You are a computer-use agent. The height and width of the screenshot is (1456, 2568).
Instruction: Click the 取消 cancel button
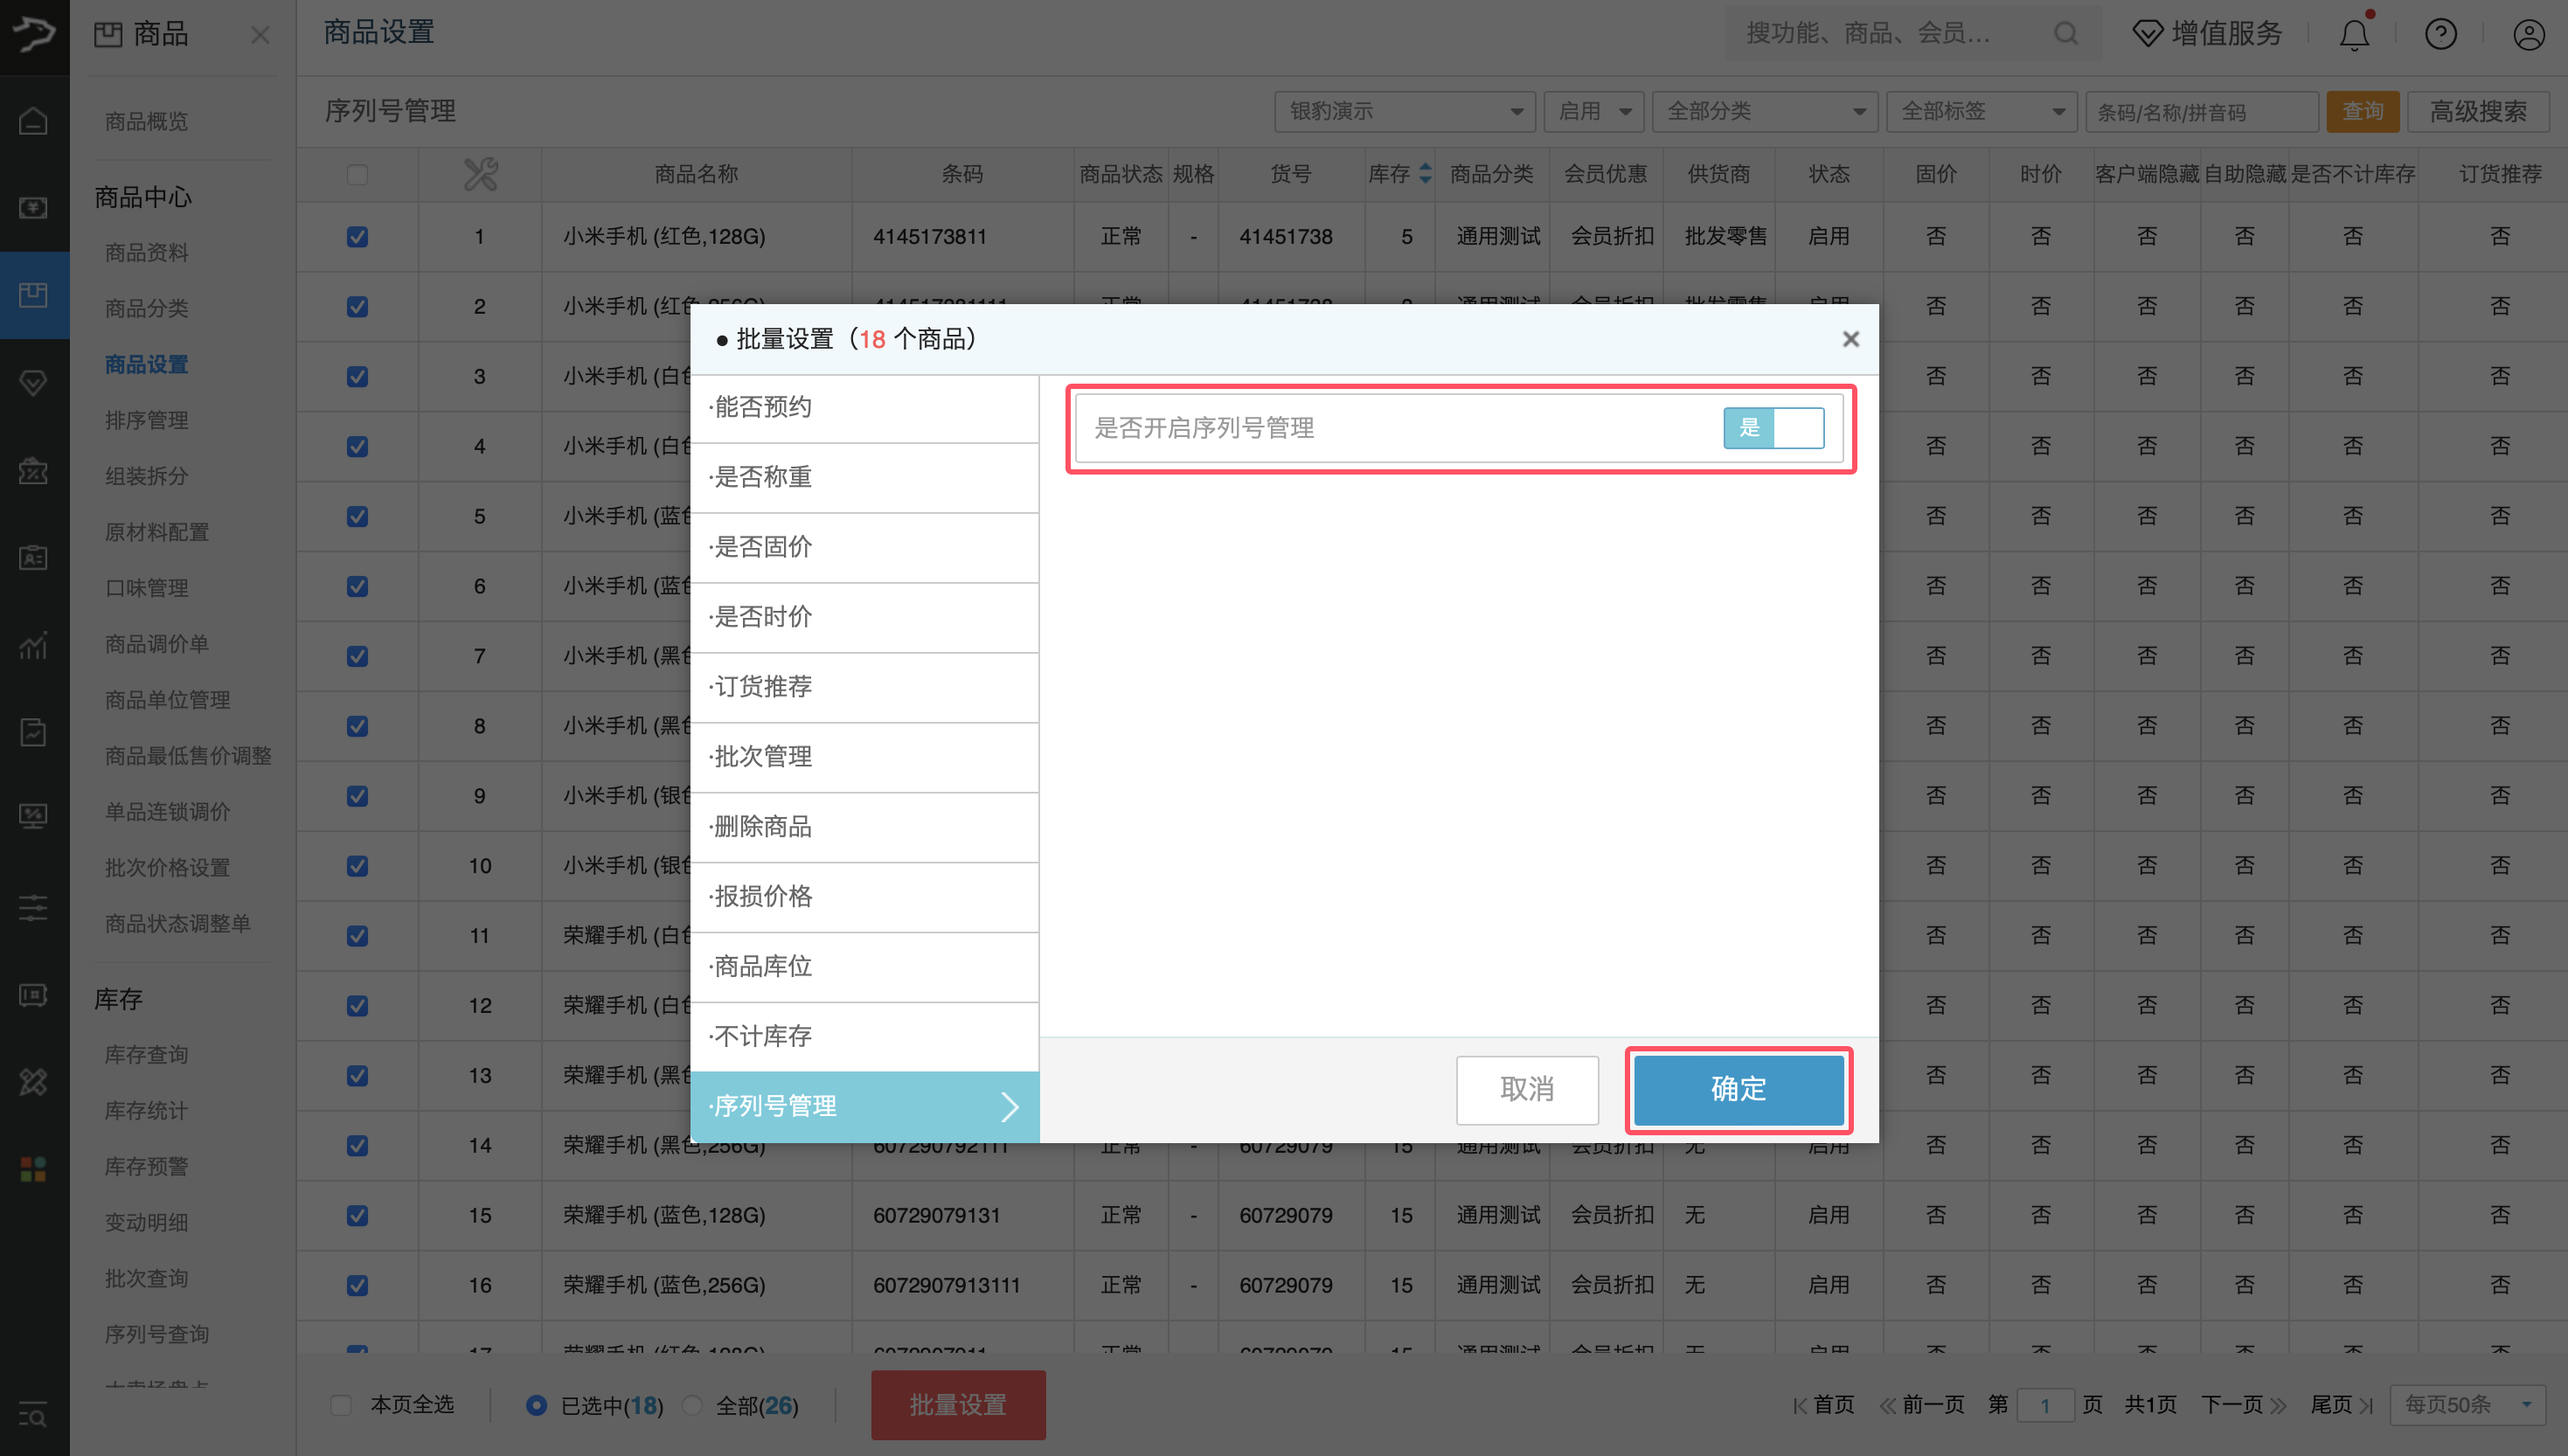1526,1089
